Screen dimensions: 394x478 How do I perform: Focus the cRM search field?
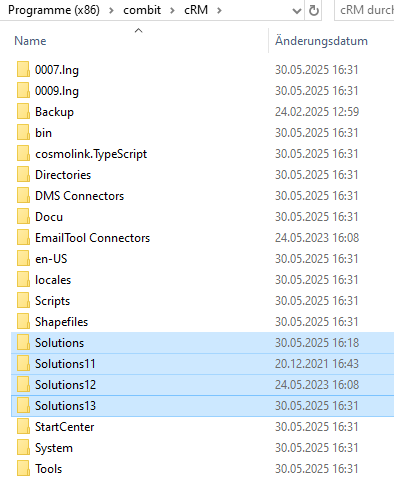tap(364, 10)
